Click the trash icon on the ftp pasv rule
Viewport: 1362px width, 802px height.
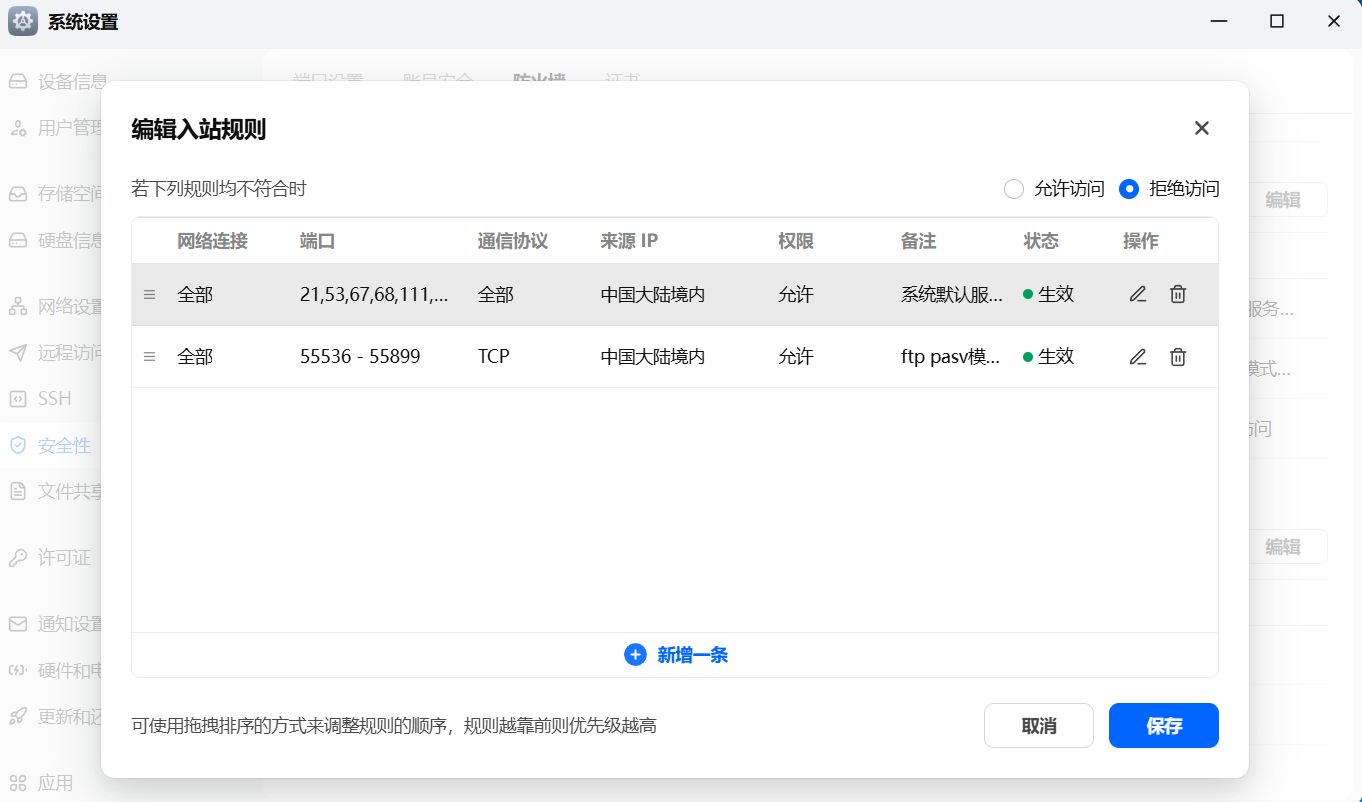click(1177, 357)
